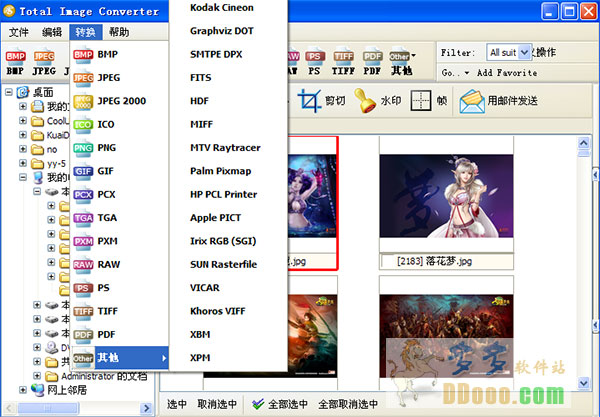Viewport: 600px width, 417px height.
Task: Click the 取消选中 button
Action: coord(217,404)
